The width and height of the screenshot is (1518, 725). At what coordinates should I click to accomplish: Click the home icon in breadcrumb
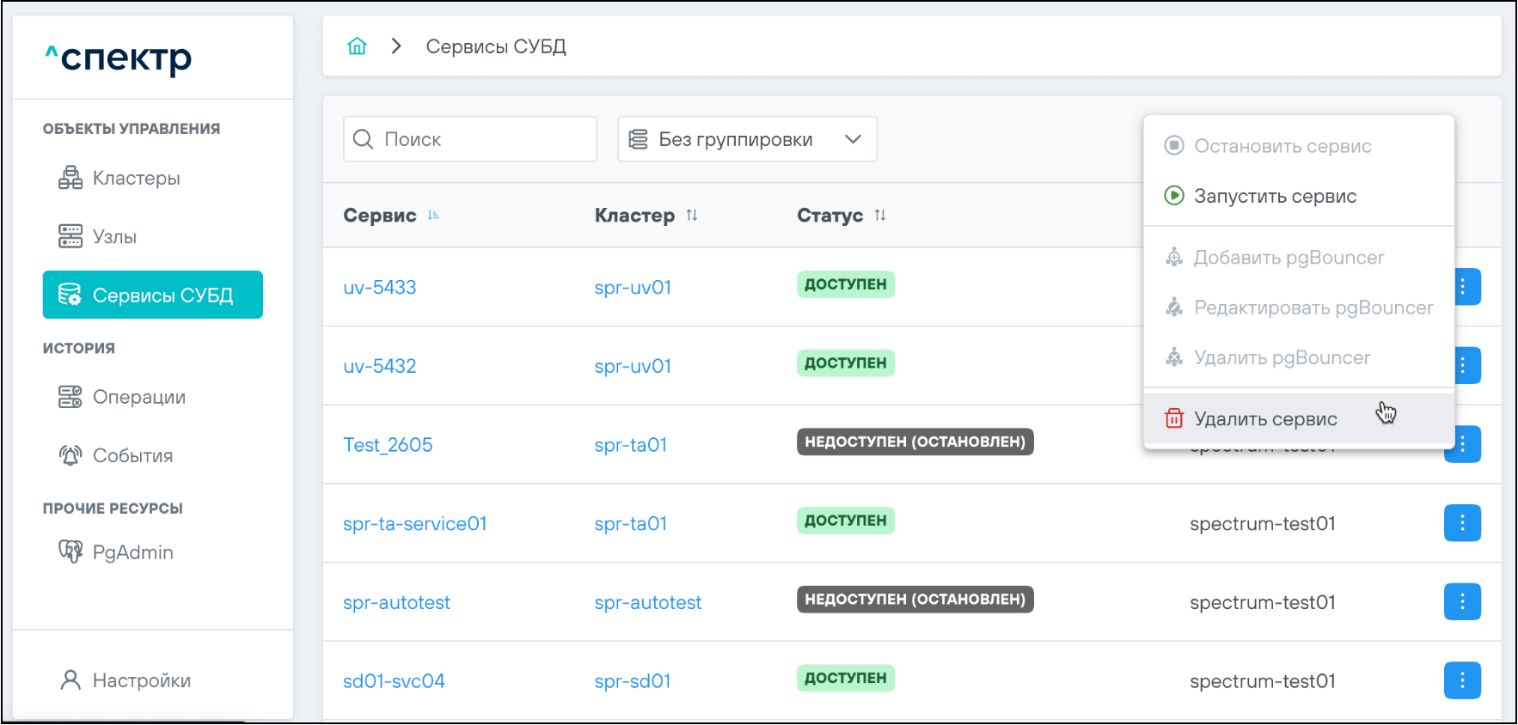click(356, 47)
